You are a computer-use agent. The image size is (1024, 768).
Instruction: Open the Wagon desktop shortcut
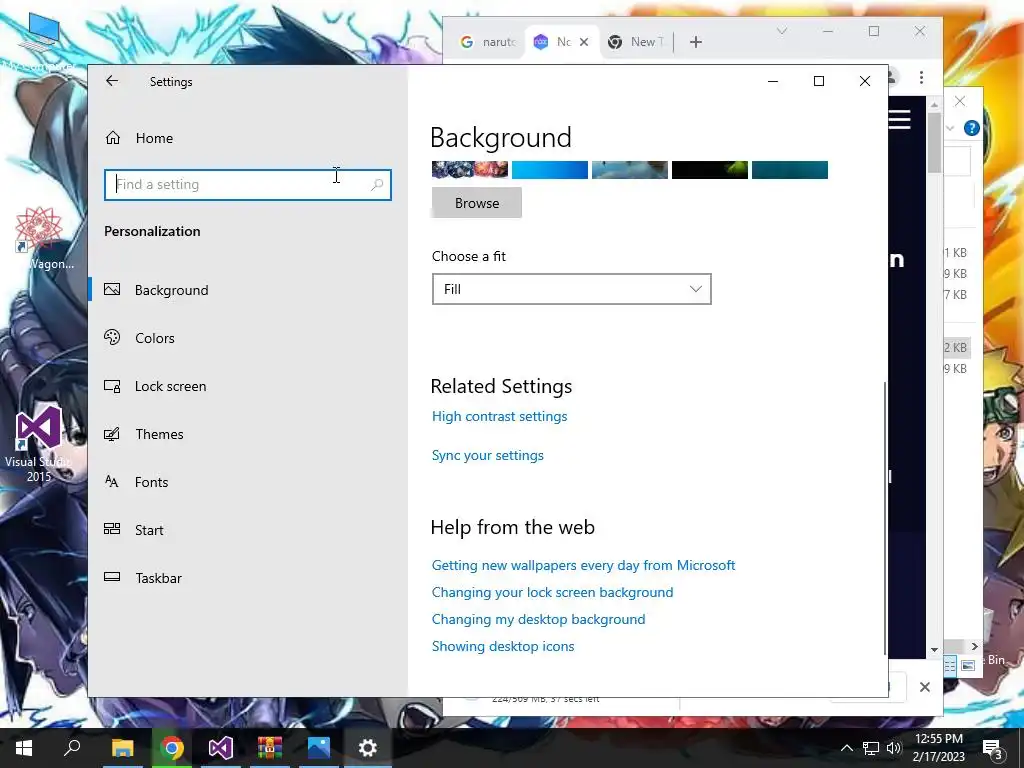[x=39, y=238]
